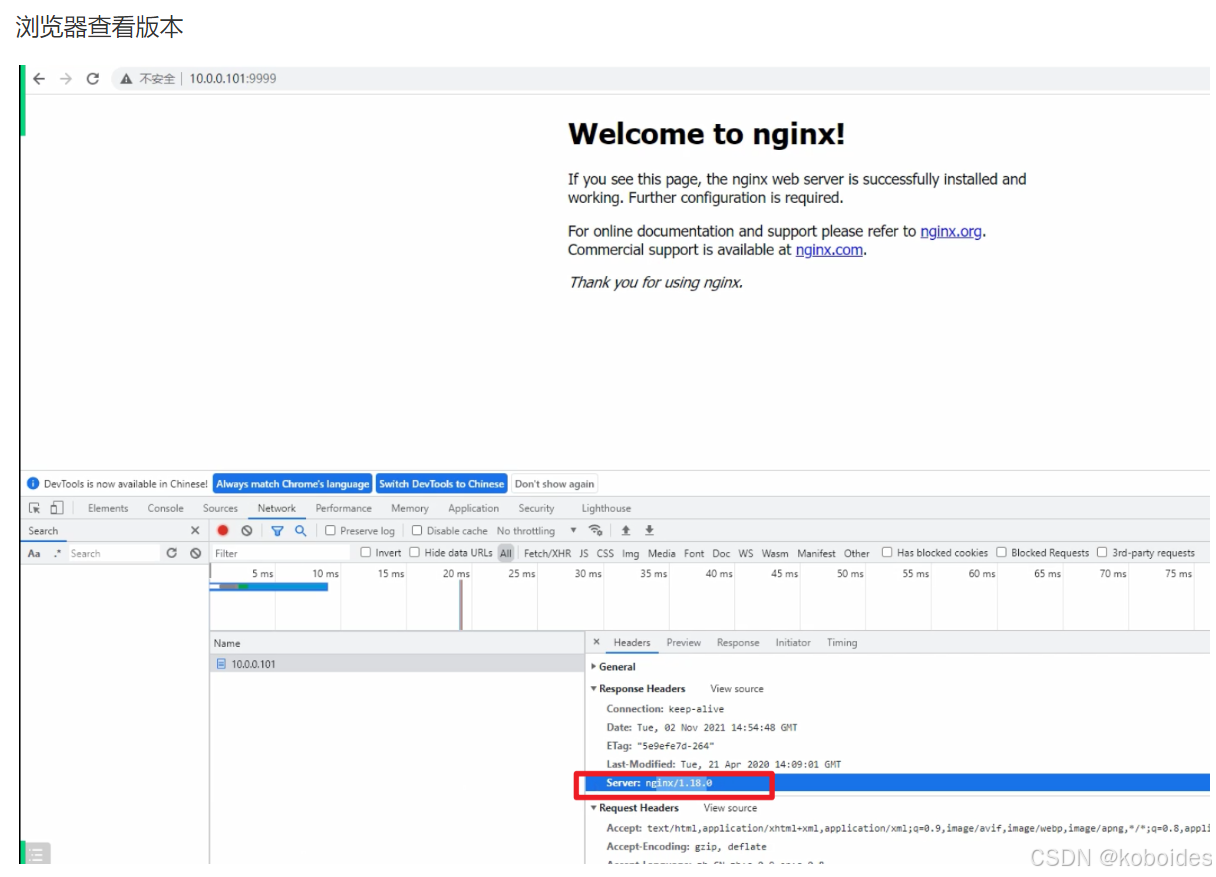Clear the network log
The image size is (1216, 877).
click(247, 531)
